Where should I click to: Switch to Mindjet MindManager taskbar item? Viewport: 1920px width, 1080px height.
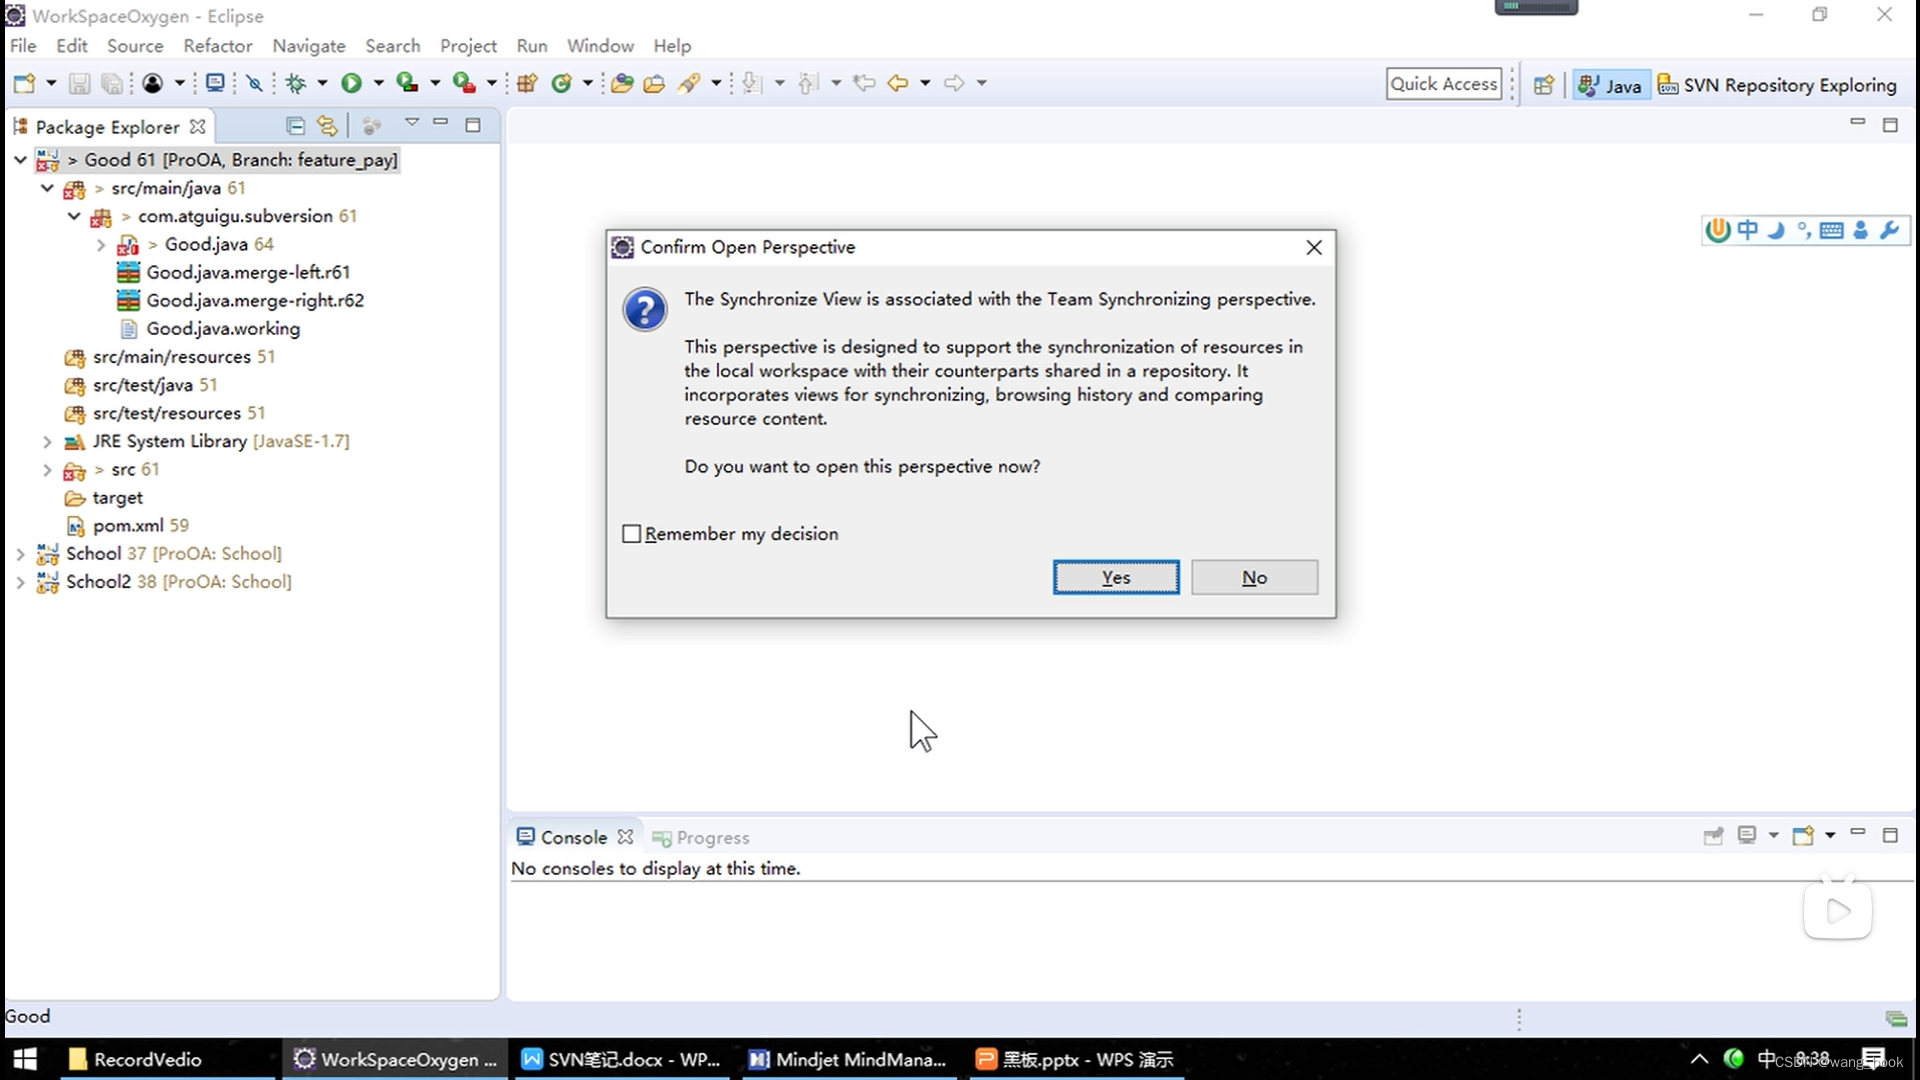pos(848,1059)
